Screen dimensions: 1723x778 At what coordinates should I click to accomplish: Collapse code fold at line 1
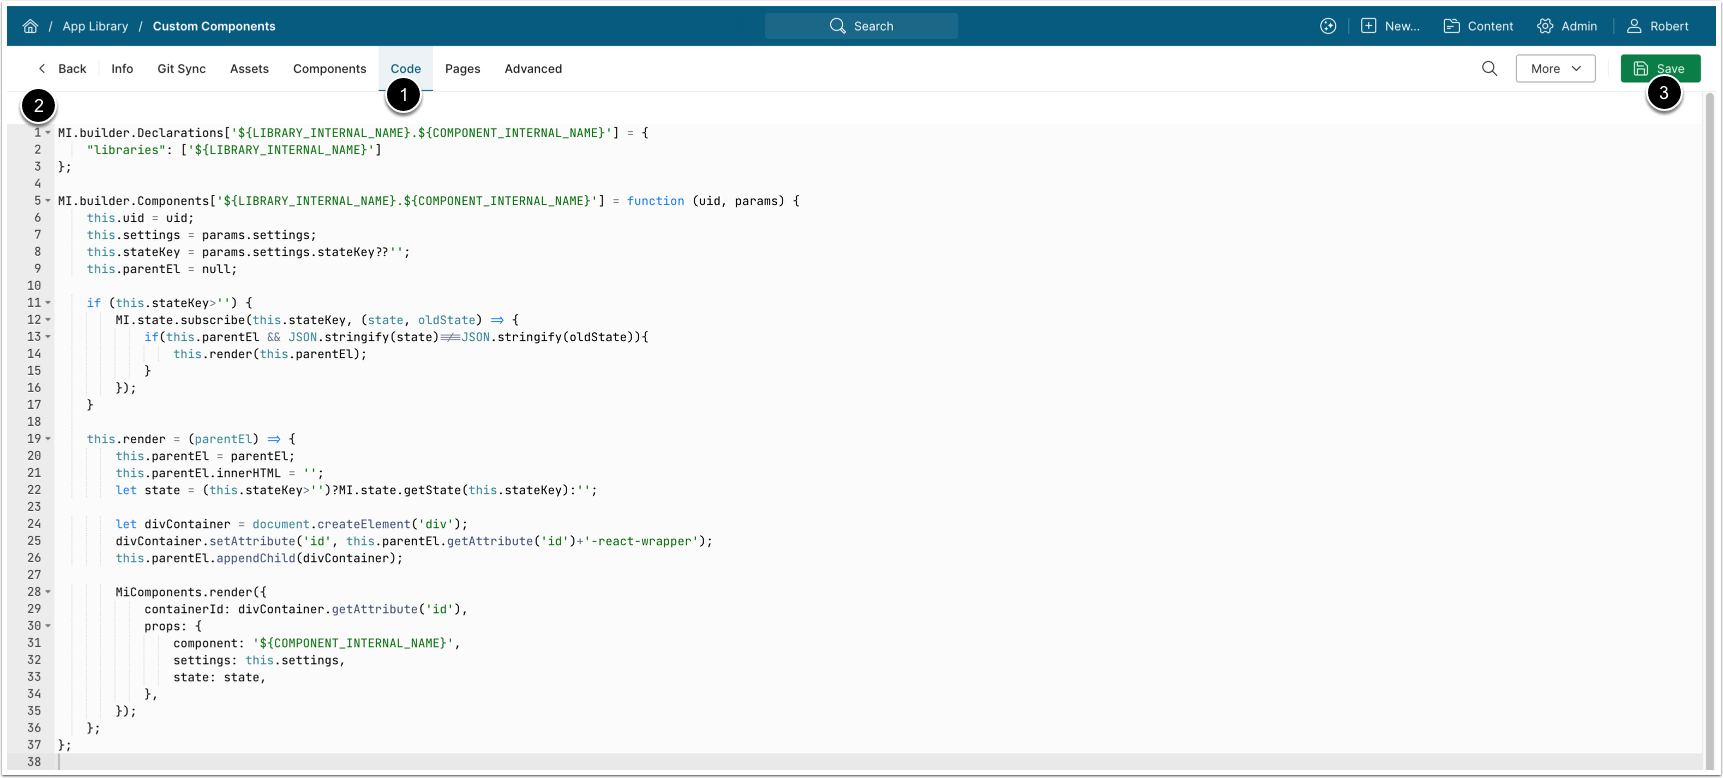tap(48, 133)
